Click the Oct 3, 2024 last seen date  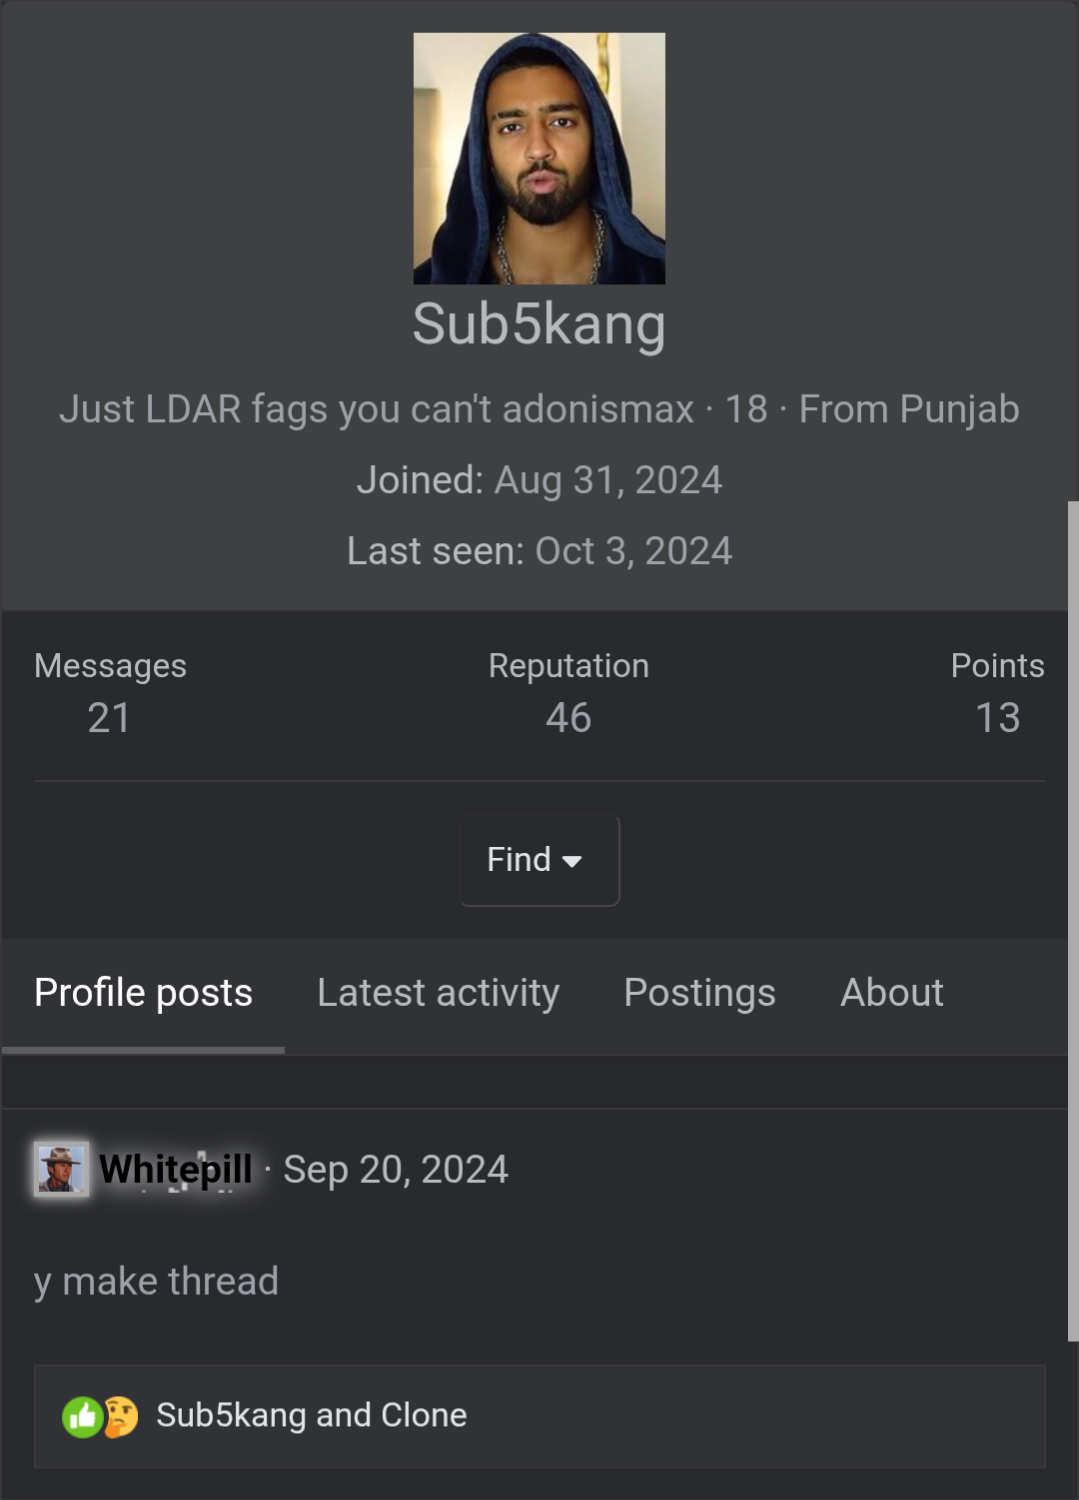[x=633, y=551]
